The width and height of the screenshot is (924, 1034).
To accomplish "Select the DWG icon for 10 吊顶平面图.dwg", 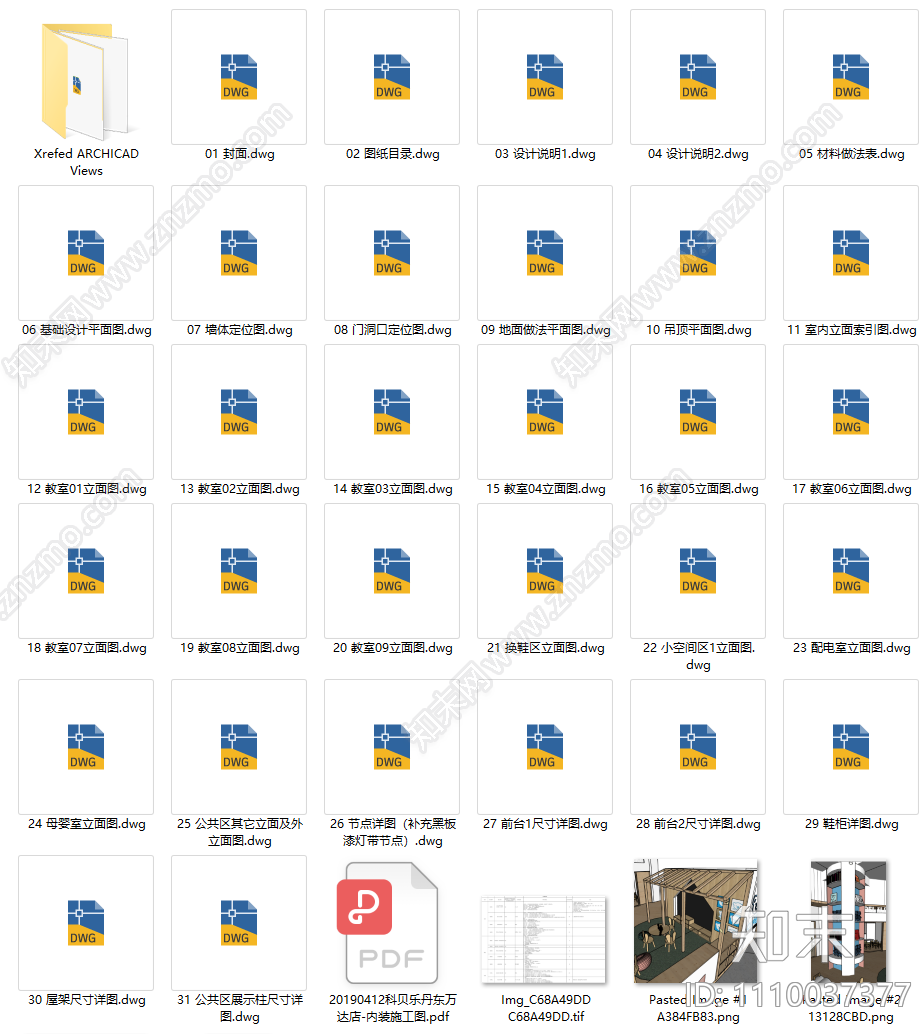I will 698,253.
